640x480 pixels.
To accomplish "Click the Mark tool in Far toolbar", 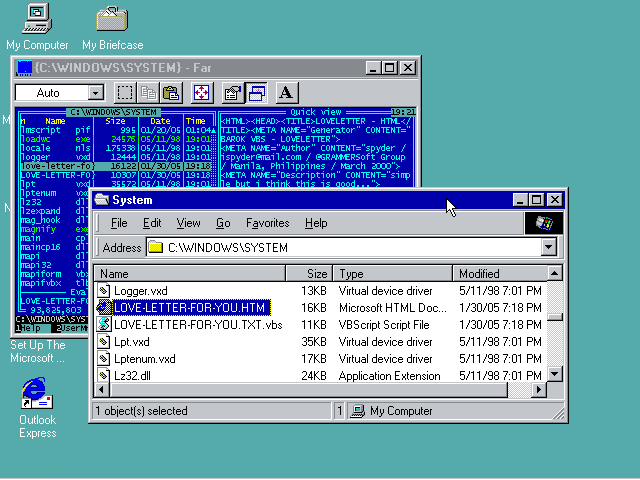I will (x=124, y=93).
